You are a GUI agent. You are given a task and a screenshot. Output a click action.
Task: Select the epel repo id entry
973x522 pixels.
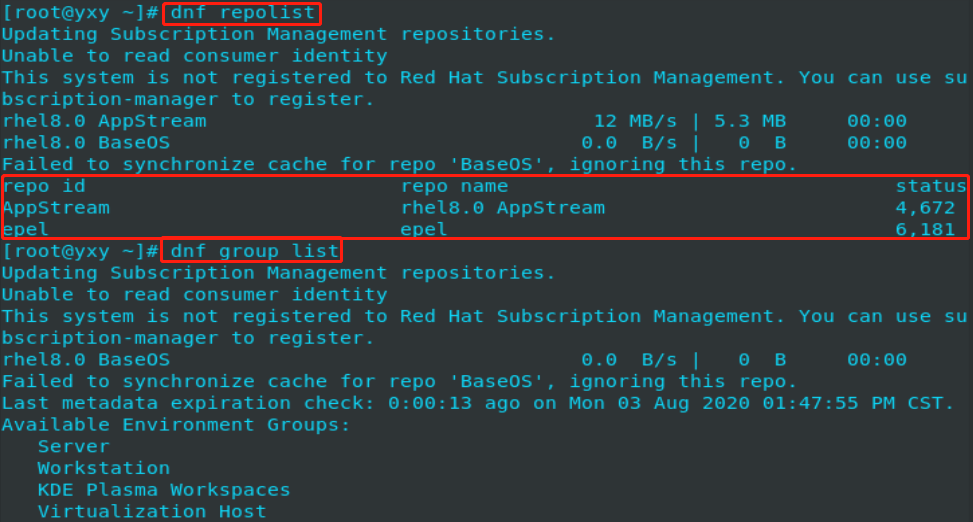(x=25, y=230)
